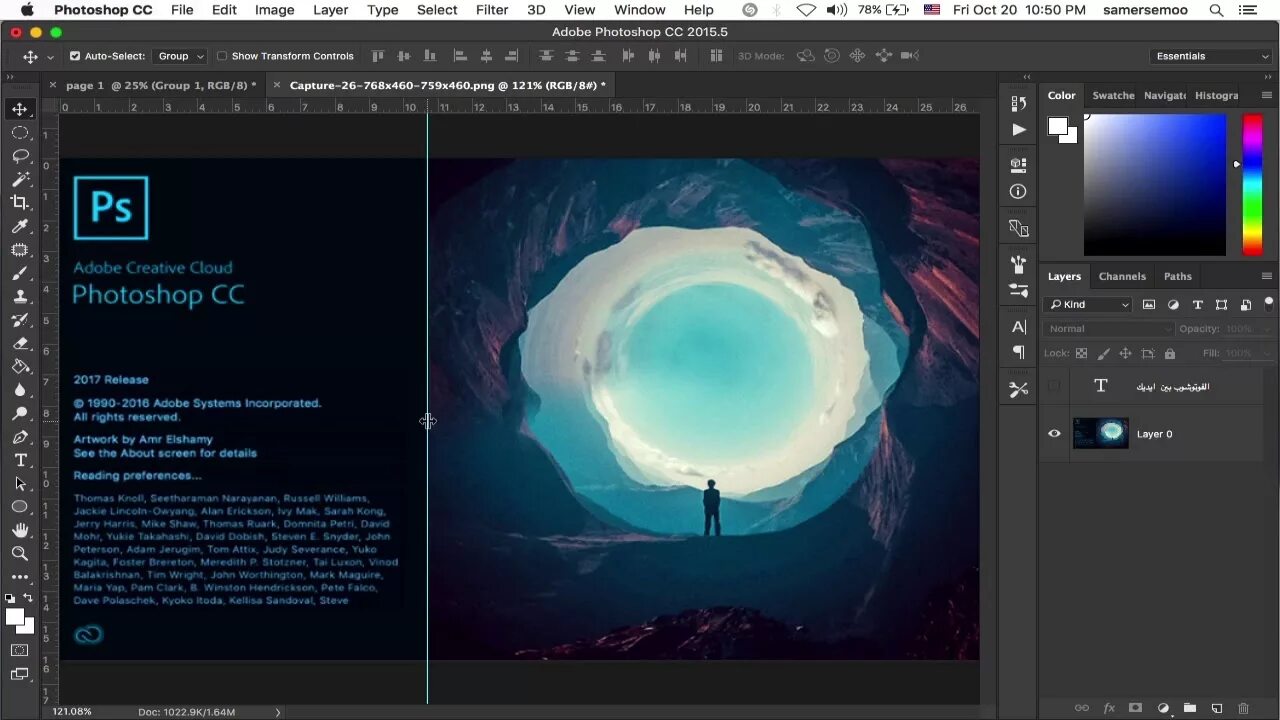
Task: Select the Lasso tool
Action: click(20, 156)
